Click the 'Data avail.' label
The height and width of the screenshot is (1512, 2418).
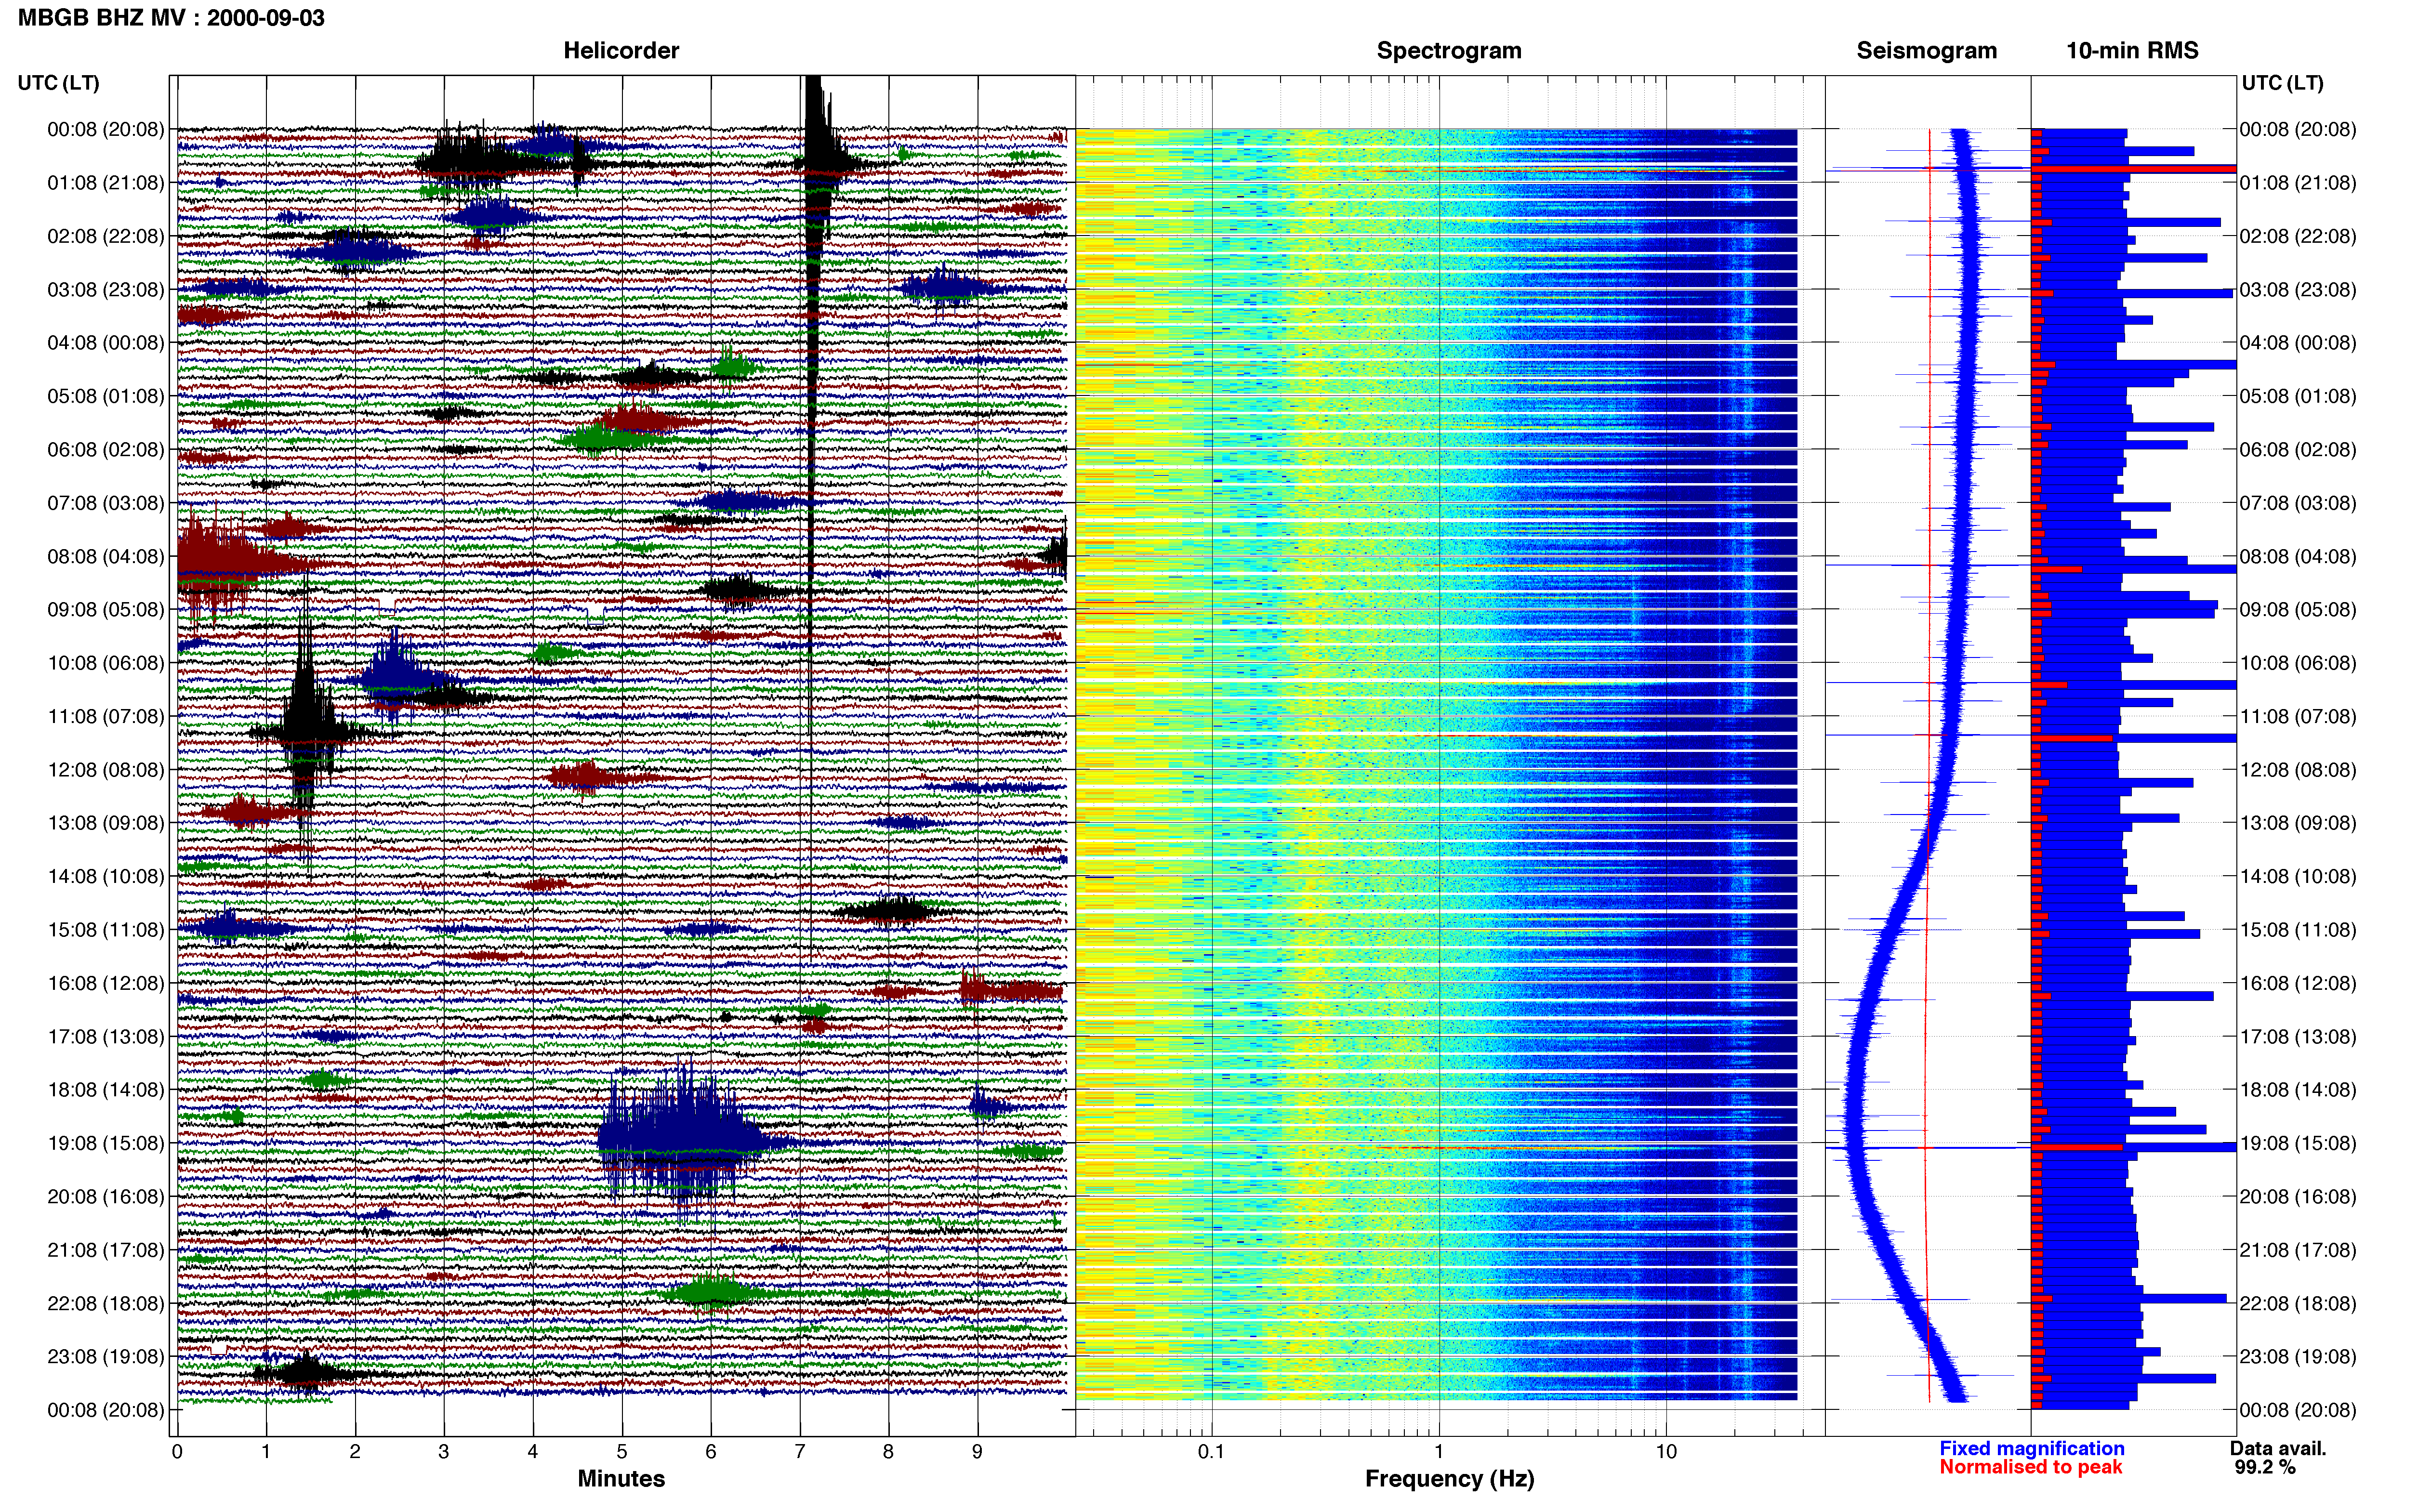(x=2278, y=1448)
